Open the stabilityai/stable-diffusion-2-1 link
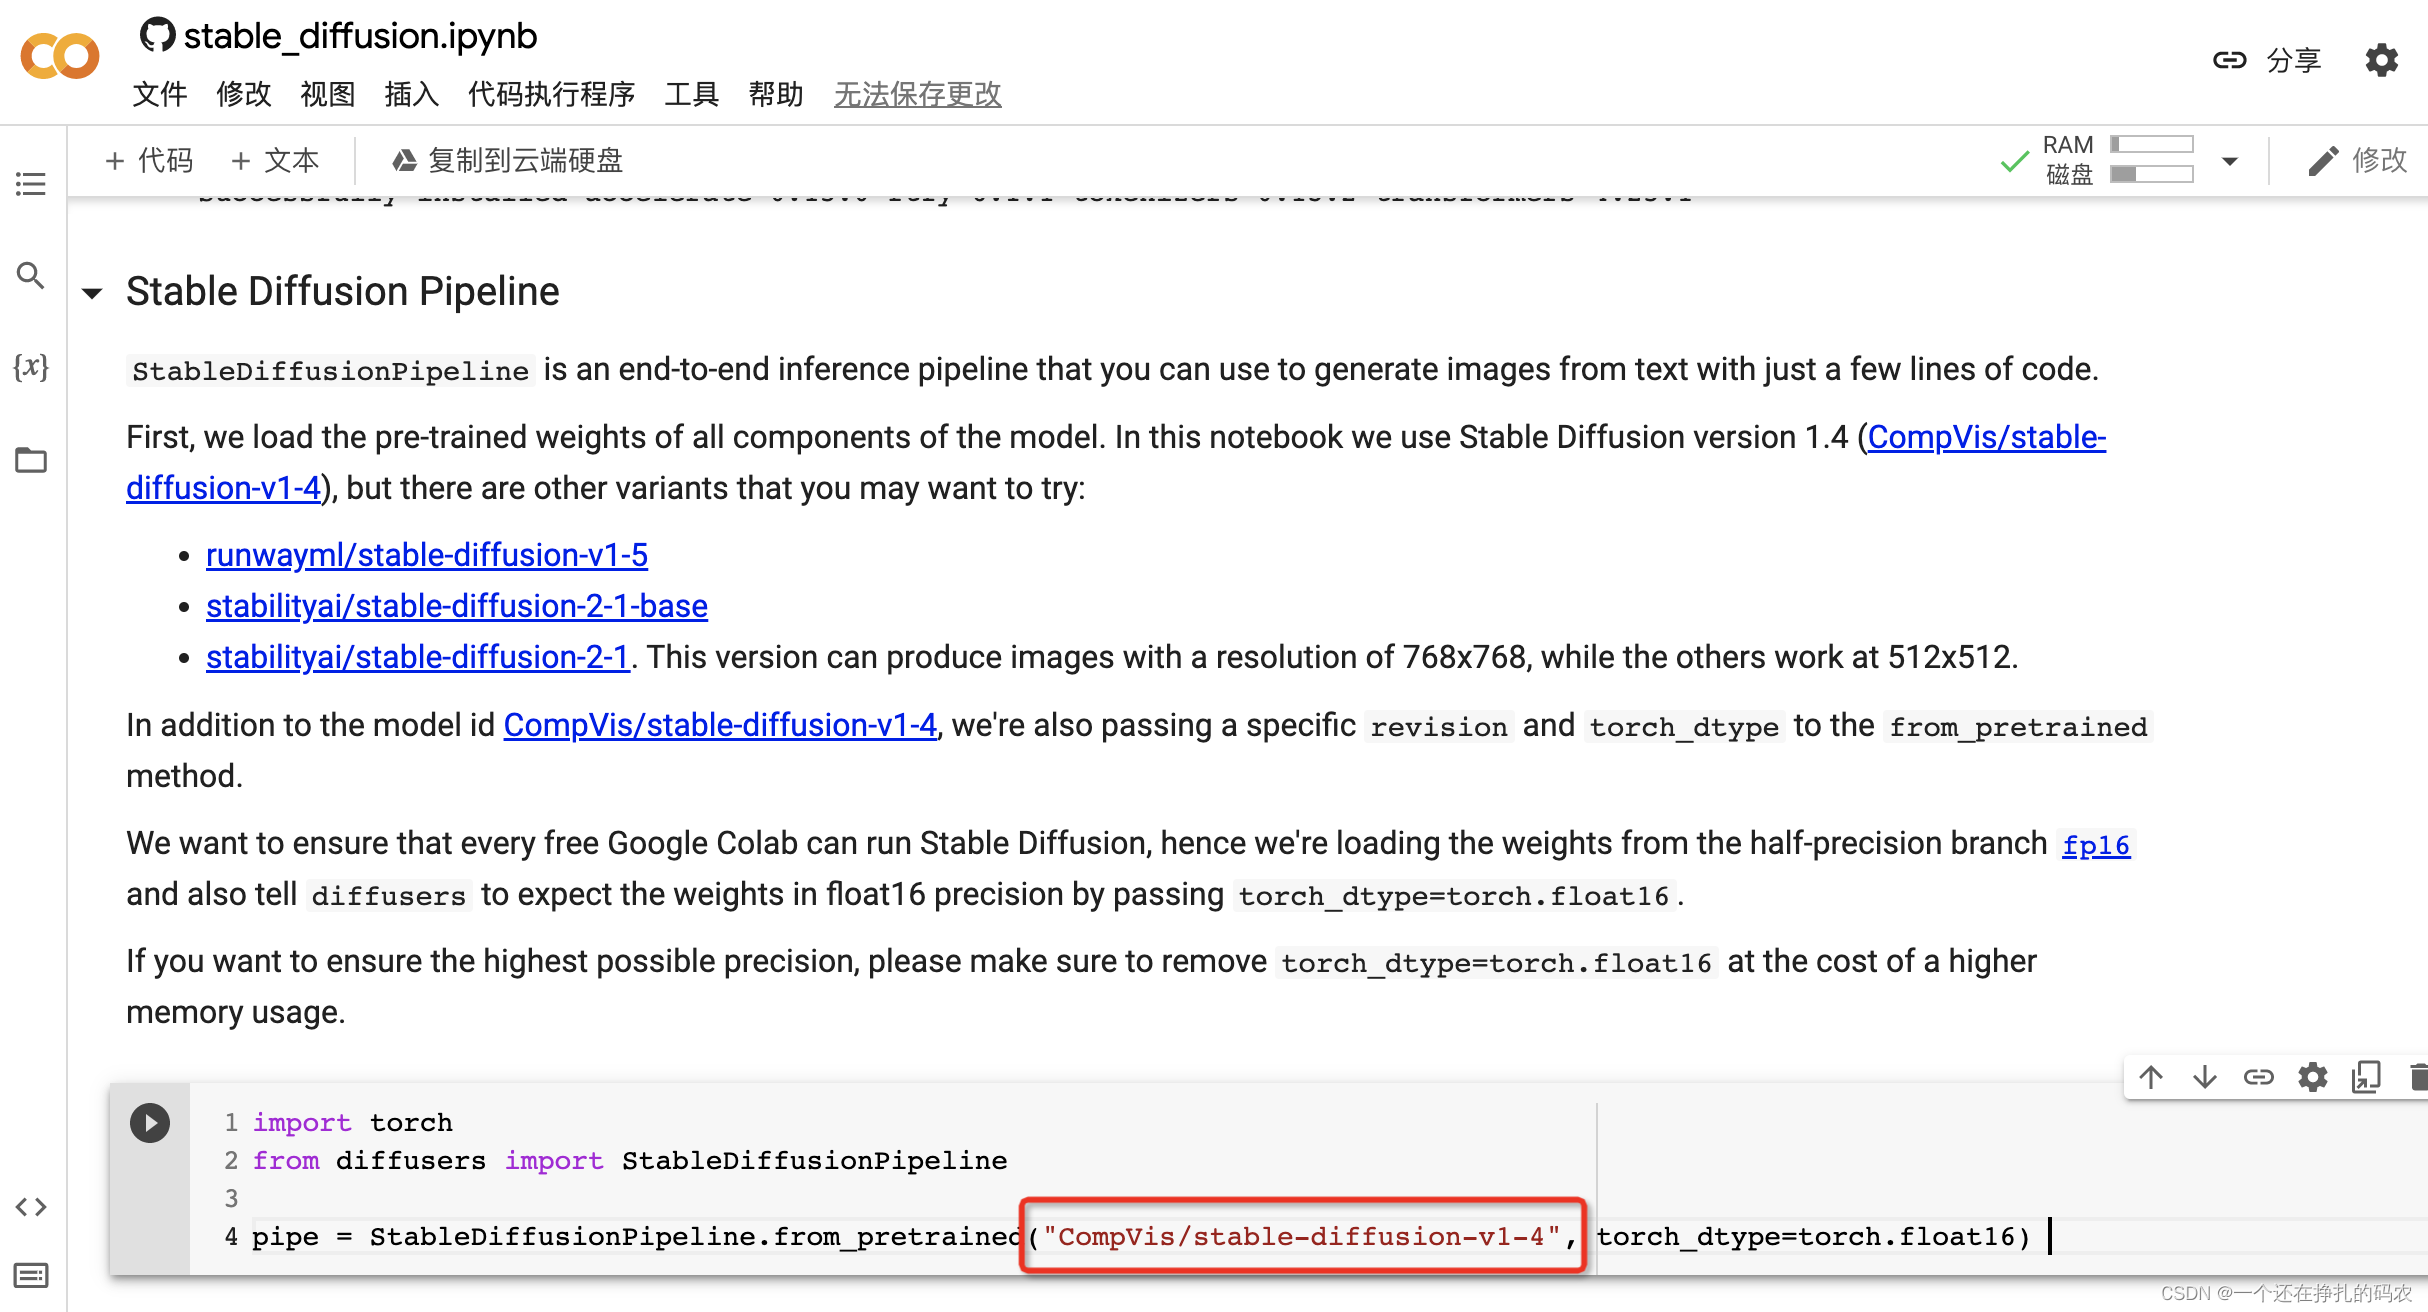 click(417, 657)
